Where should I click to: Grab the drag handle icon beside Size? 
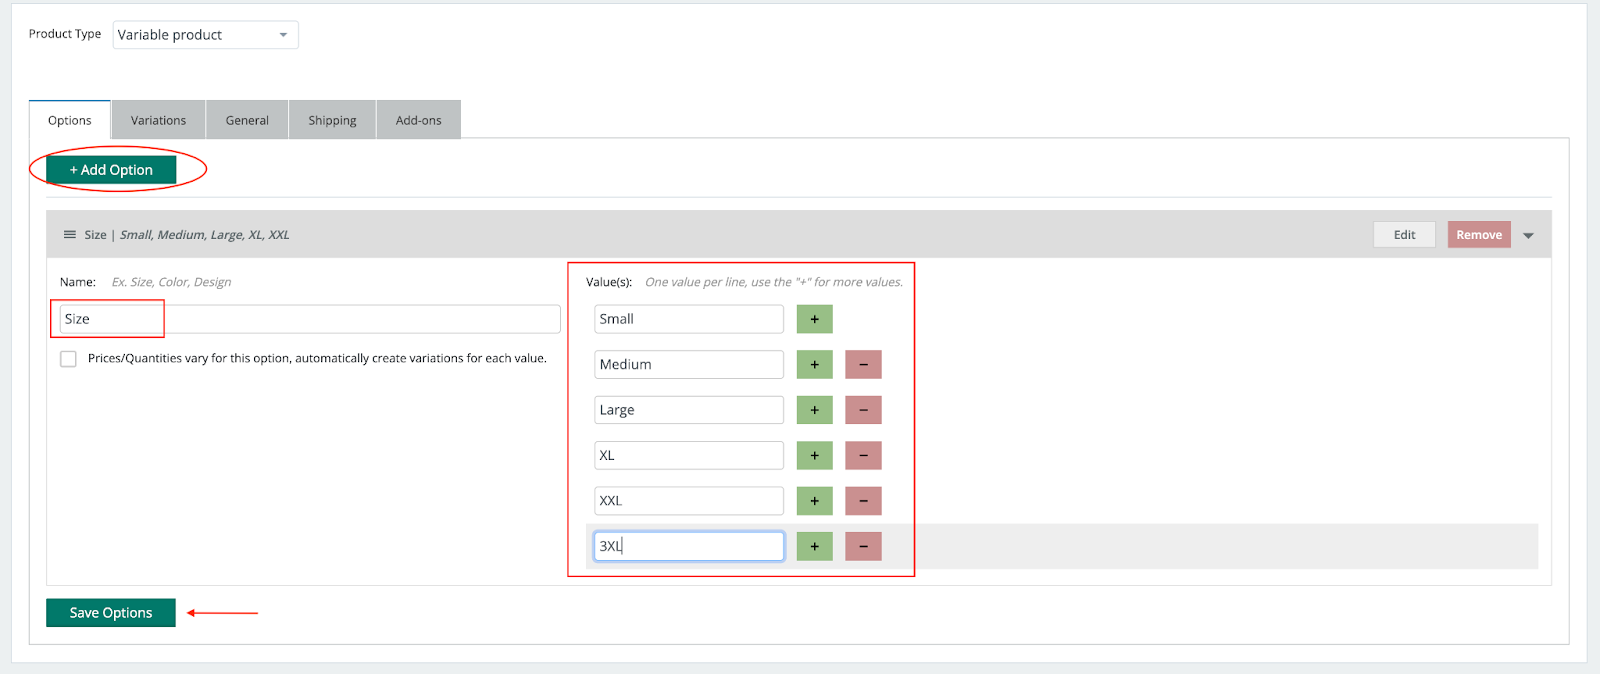click(70, 235)
